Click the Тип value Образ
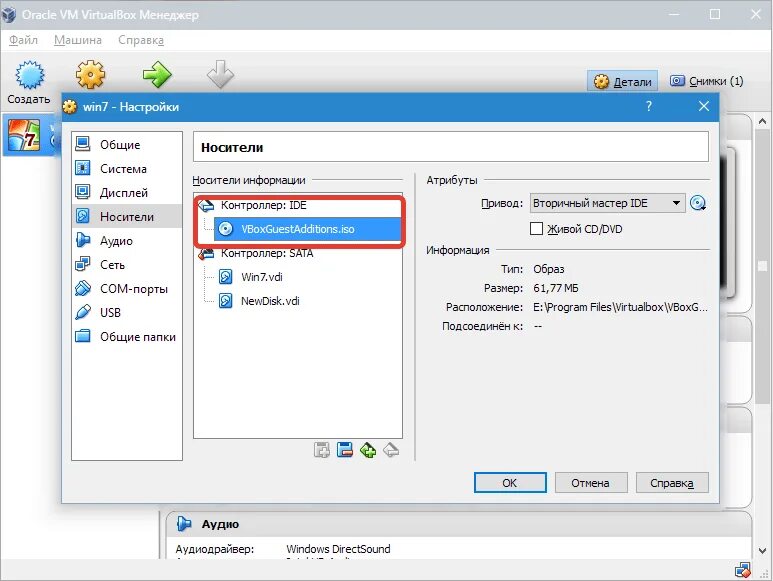Screen dimensions: 773x581 pyautogui.click(x=549, y=269)
